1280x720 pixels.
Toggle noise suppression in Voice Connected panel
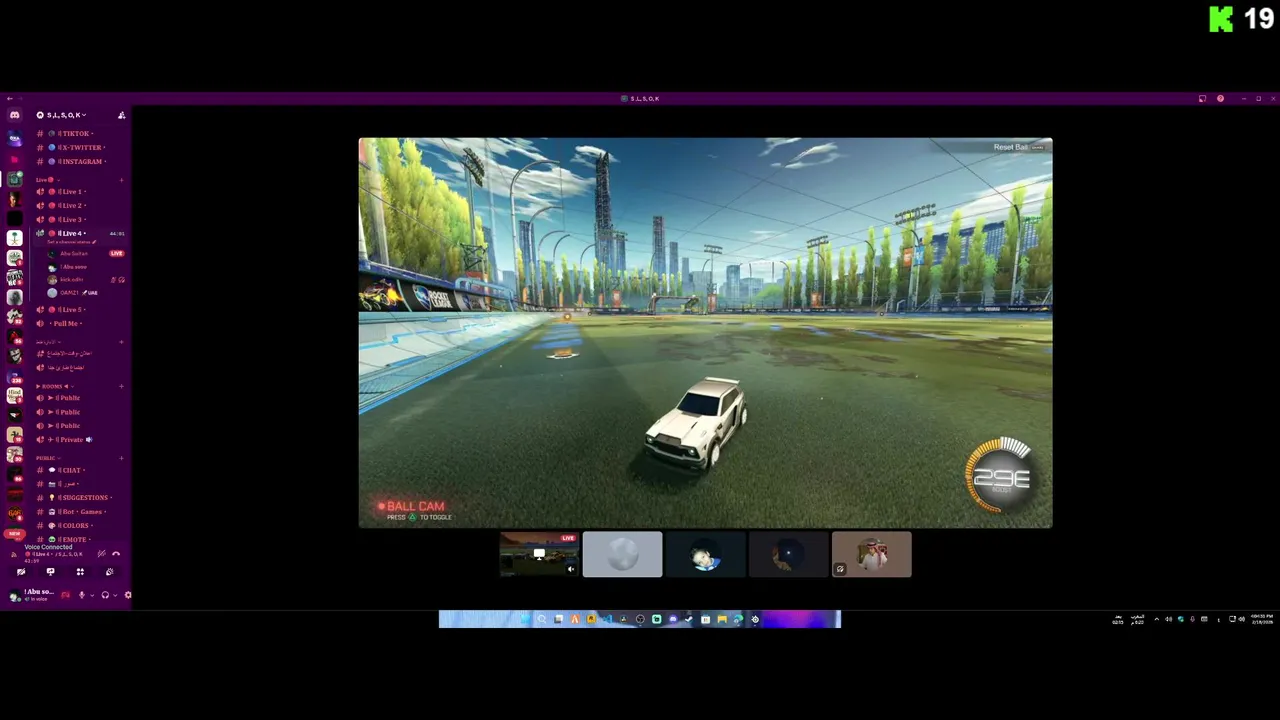point(101,553)
